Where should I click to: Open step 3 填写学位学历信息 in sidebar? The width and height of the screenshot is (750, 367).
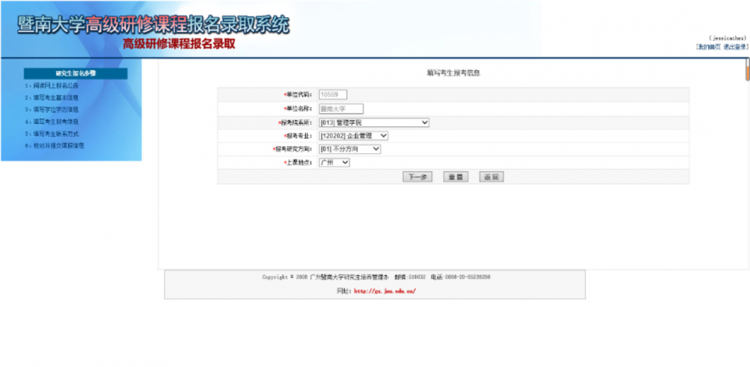52,110
